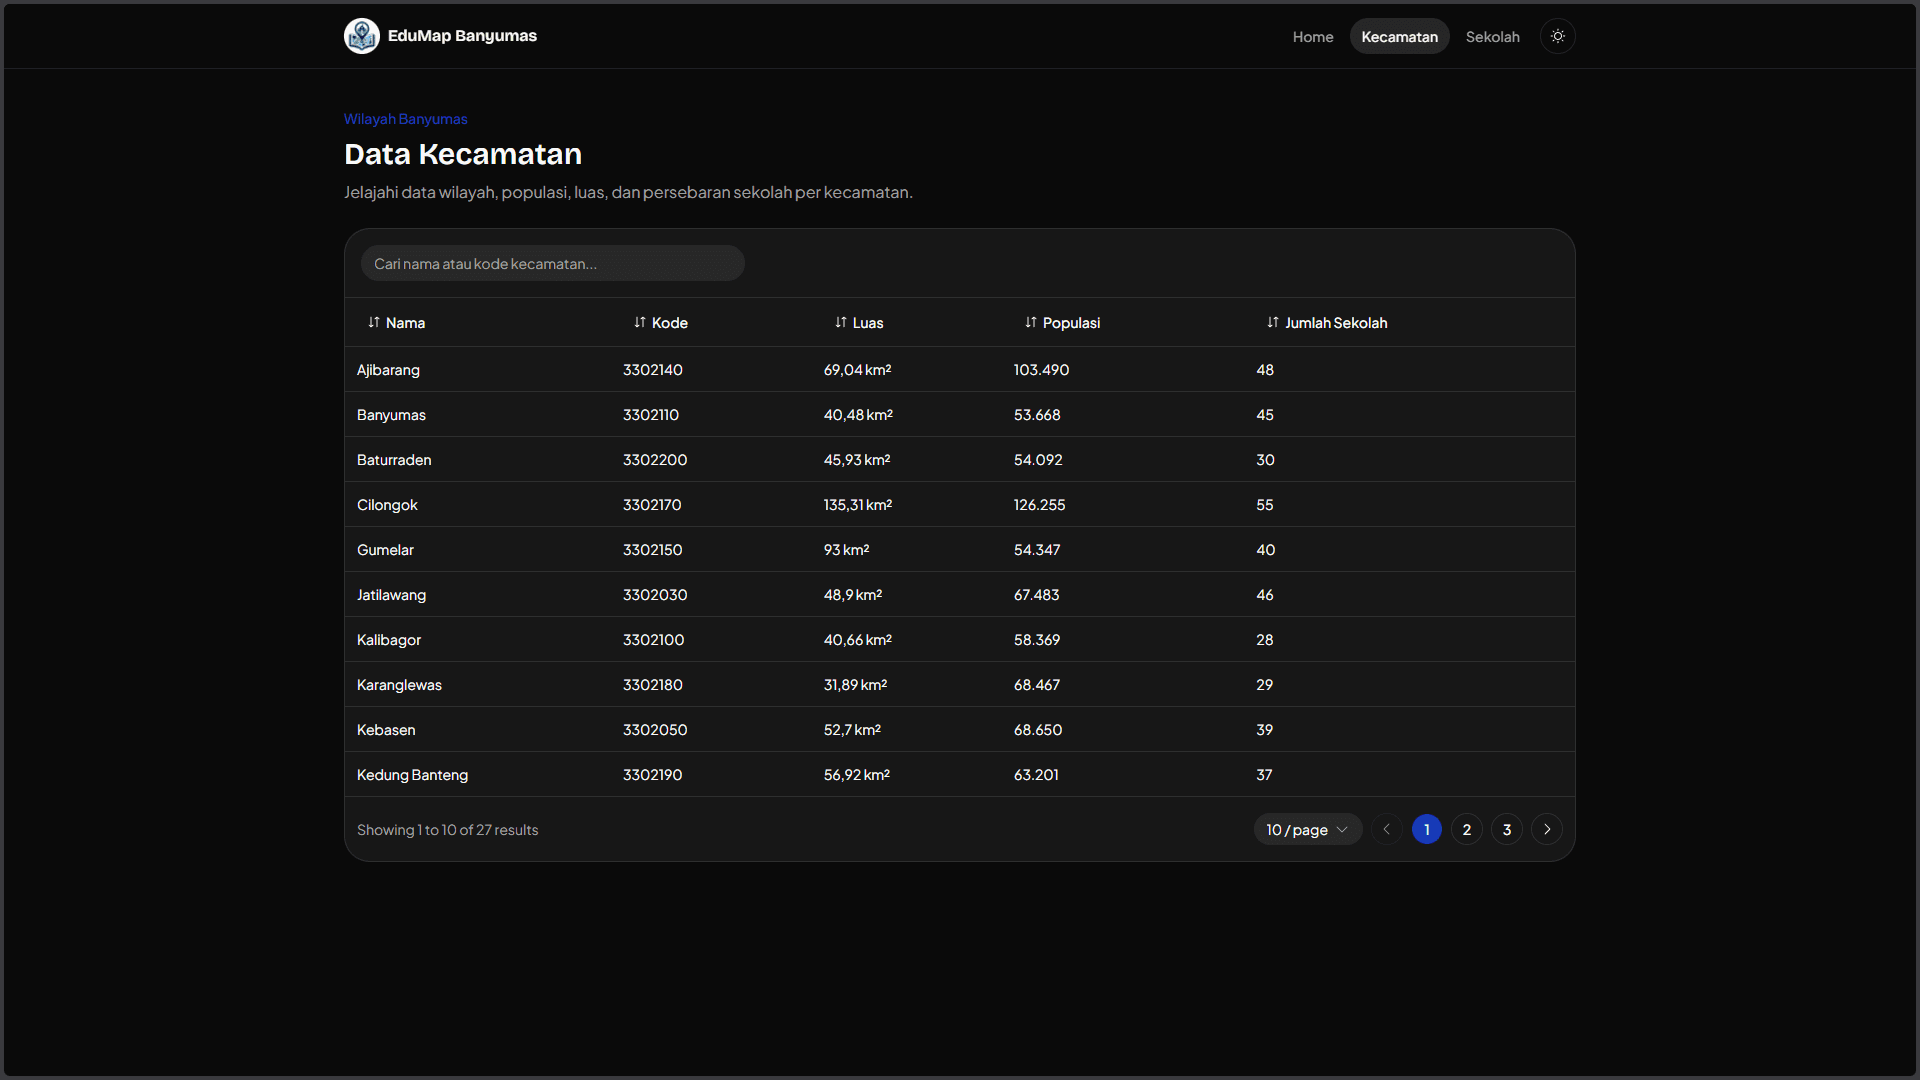Viewport: 1920px width, 1080px height.
Task: Select the Kedung Banteng table row
Action: coord(960,774)
